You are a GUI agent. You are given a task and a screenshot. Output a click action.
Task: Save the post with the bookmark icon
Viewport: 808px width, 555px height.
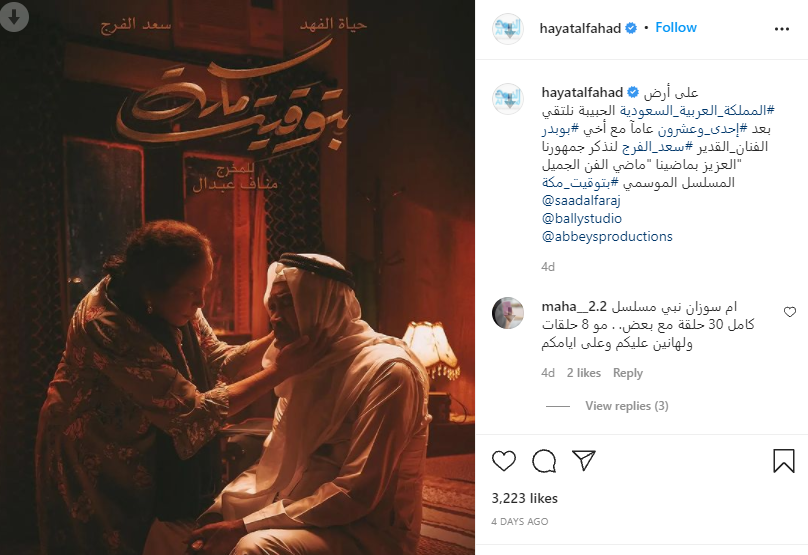point(784,460)
